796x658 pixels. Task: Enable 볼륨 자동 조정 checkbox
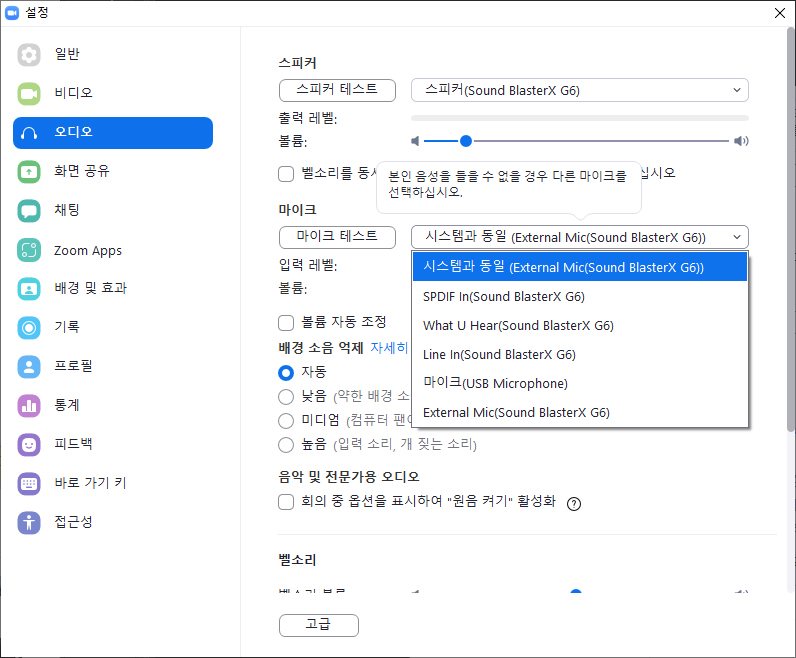pyautogui.click(x=286, y=322)
